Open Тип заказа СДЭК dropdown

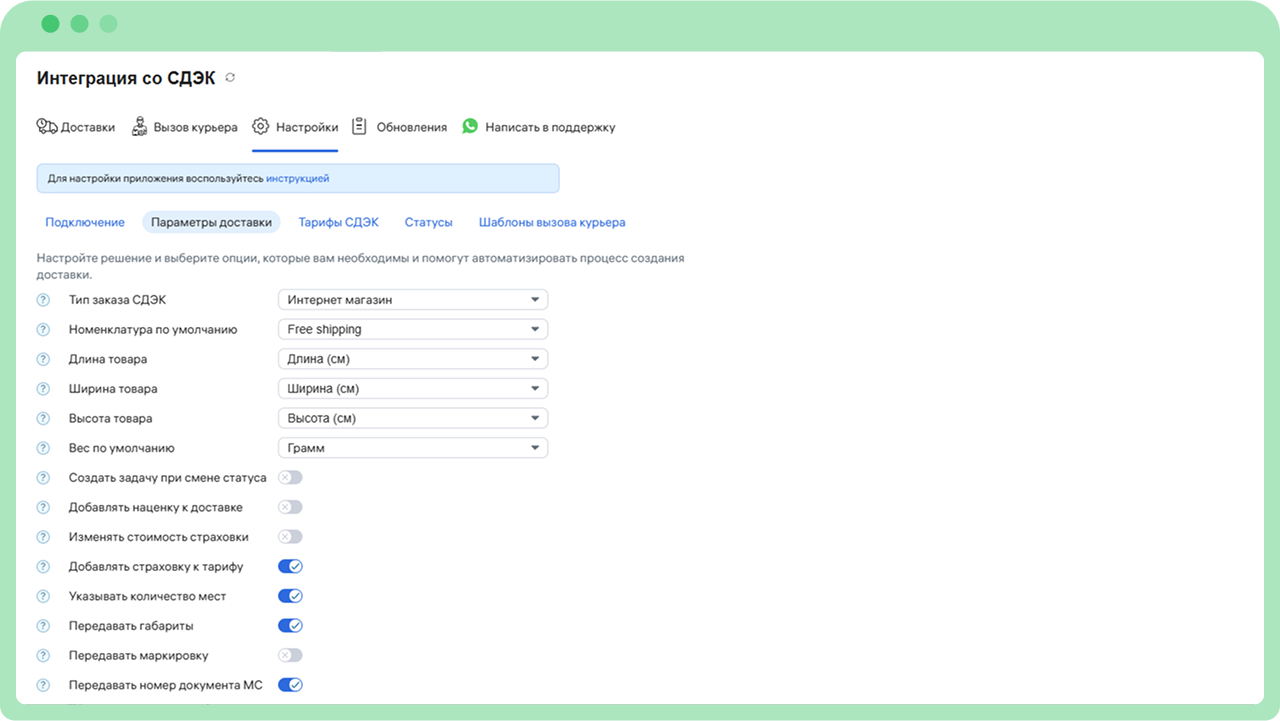point(413,300)
